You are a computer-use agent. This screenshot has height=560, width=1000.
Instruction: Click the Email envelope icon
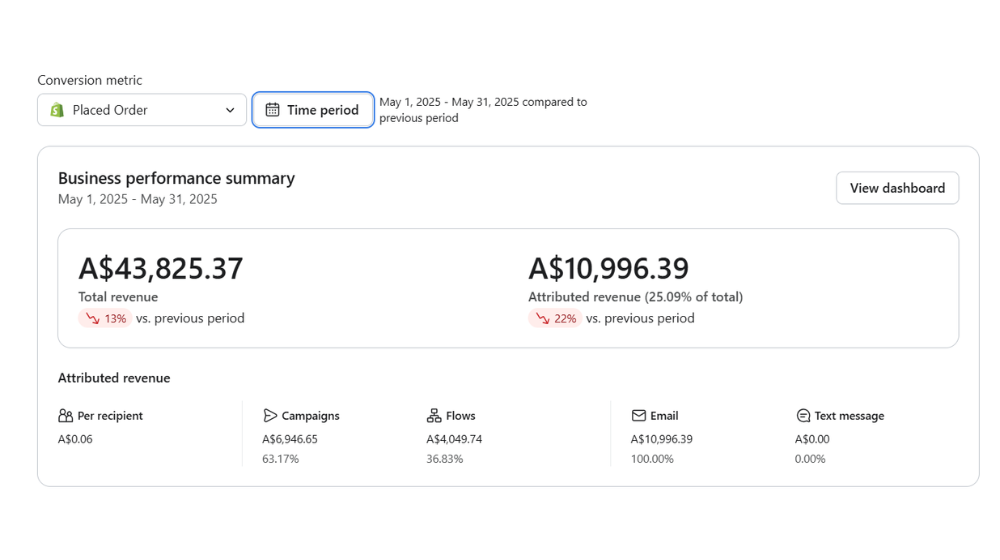[x=638, y=416]
